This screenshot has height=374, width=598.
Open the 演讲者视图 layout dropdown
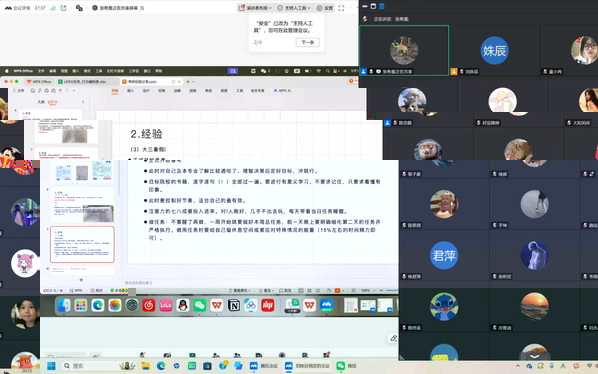pos(255,8)
